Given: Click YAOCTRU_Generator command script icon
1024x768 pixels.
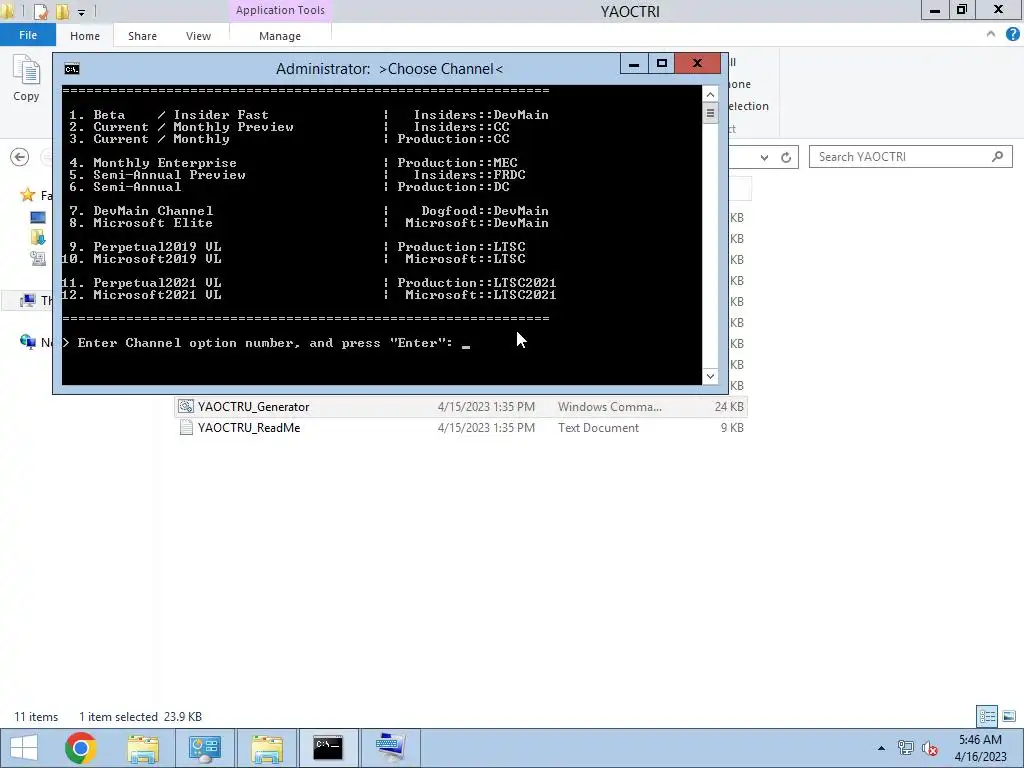Looking at the screenshot, I should 186,407.
